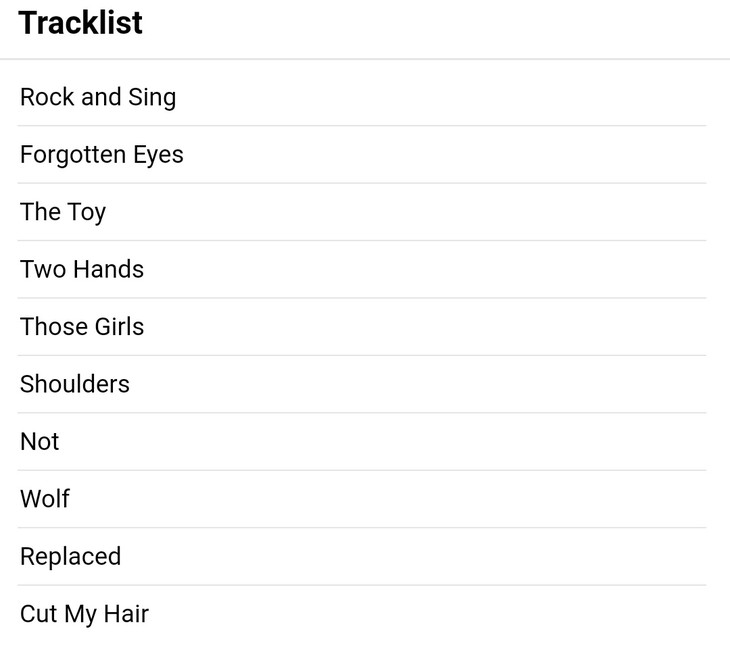The width and height of the screenshot is (730, 654).
Task: Play the track titled Not
Action: coord(40,442)
